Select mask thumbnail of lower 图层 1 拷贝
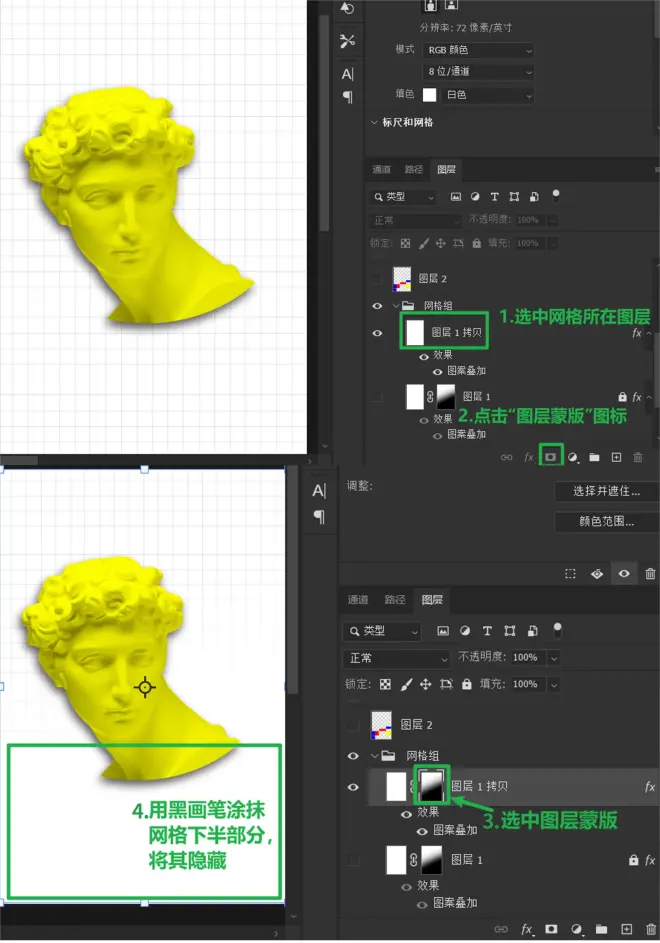Viewport: 660px width, 943px height. click(x=431, y=786)
